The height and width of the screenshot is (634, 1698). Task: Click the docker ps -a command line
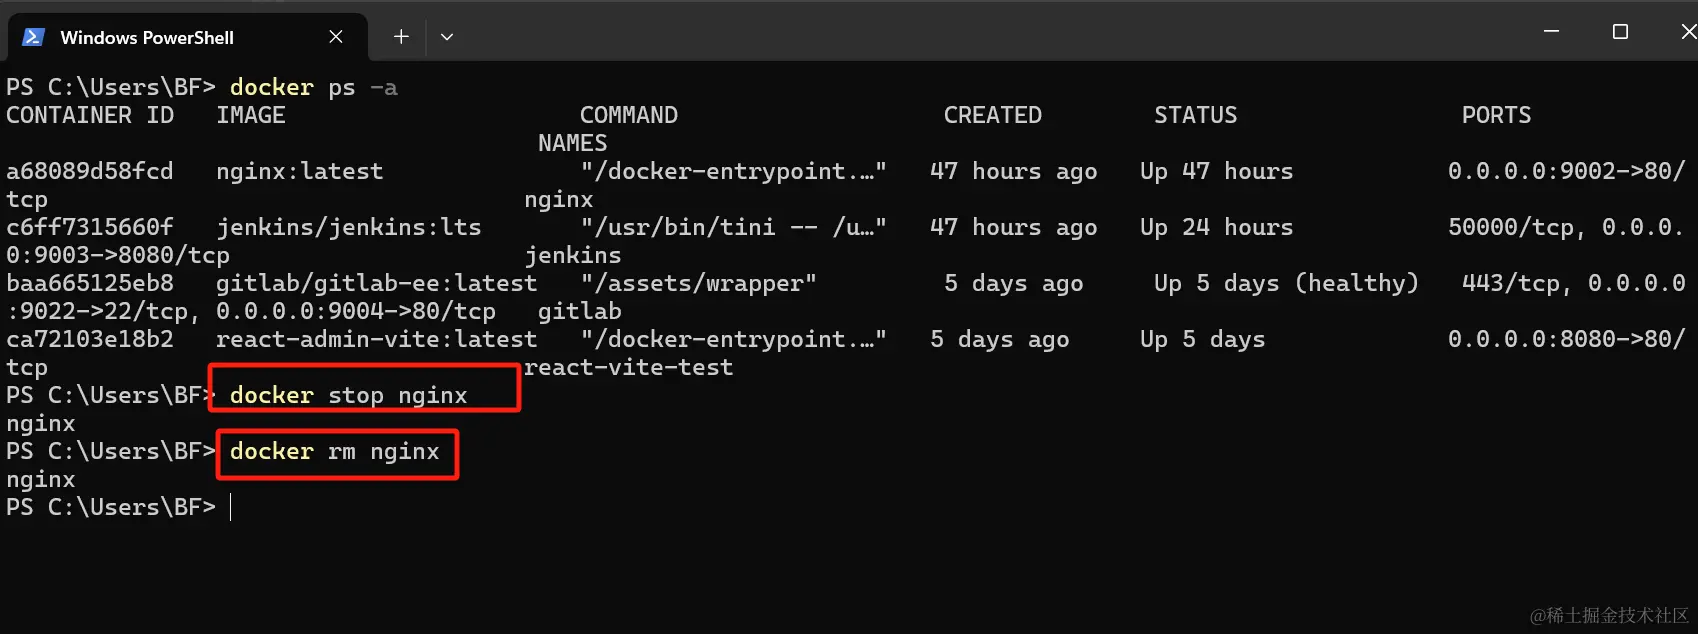(x=313, y=87)
